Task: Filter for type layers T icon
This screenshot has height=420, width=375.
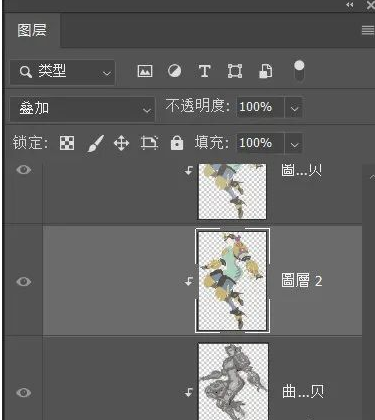Action: tap(204, 71)
